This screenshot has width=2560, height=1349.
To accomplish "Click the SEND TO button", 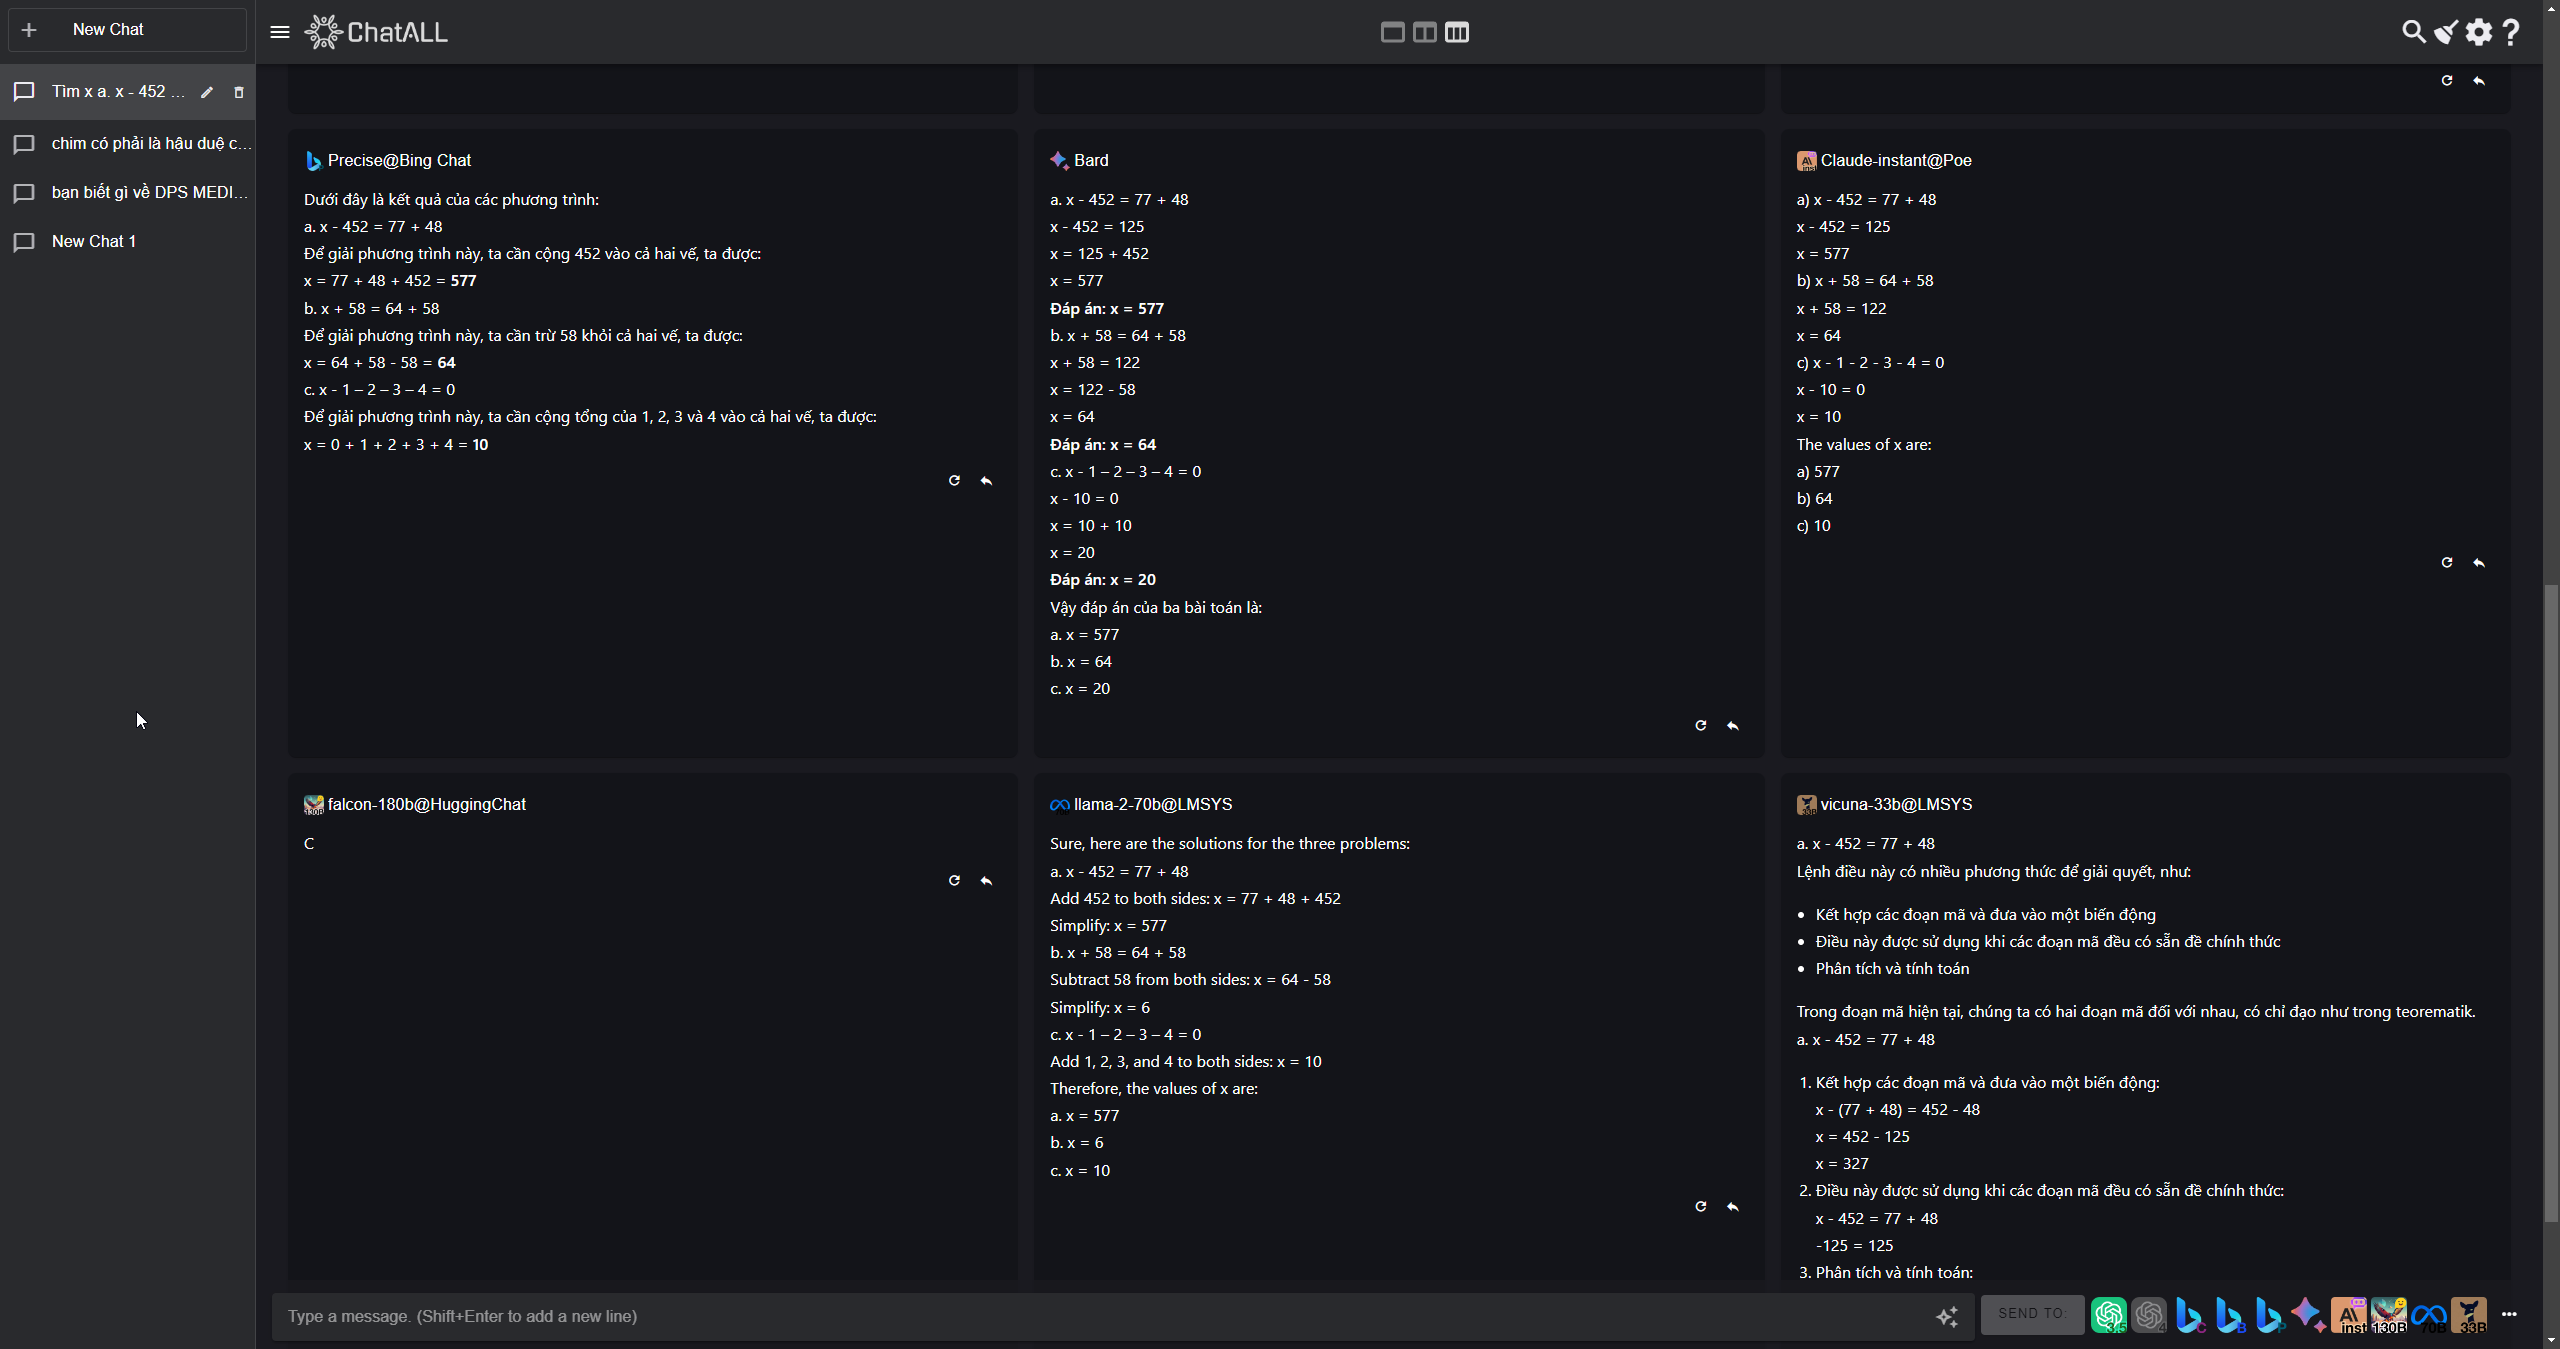I will point(2032,1314).
